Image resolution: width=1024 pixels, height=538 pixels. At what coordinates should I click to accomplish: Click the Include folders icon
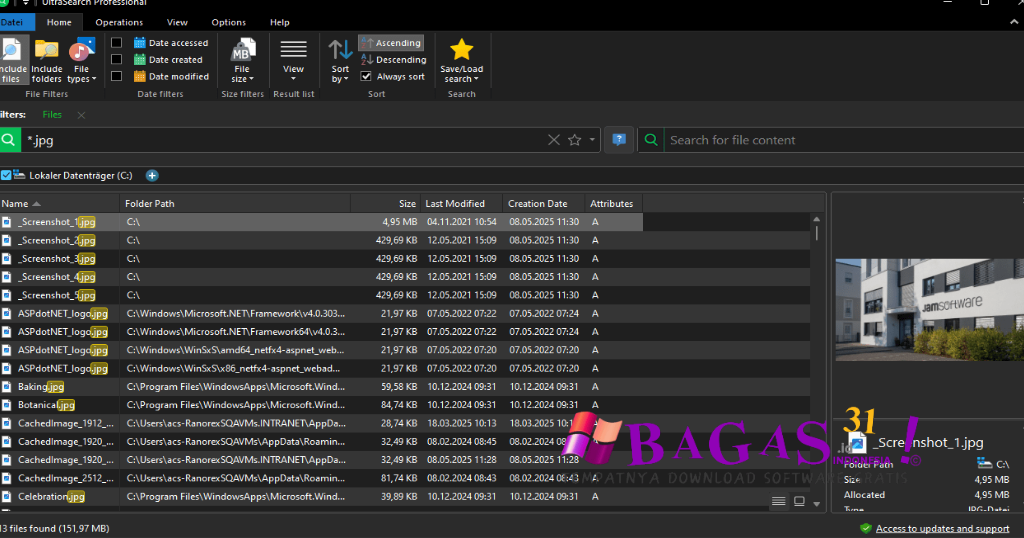click(x=46, y=61)
